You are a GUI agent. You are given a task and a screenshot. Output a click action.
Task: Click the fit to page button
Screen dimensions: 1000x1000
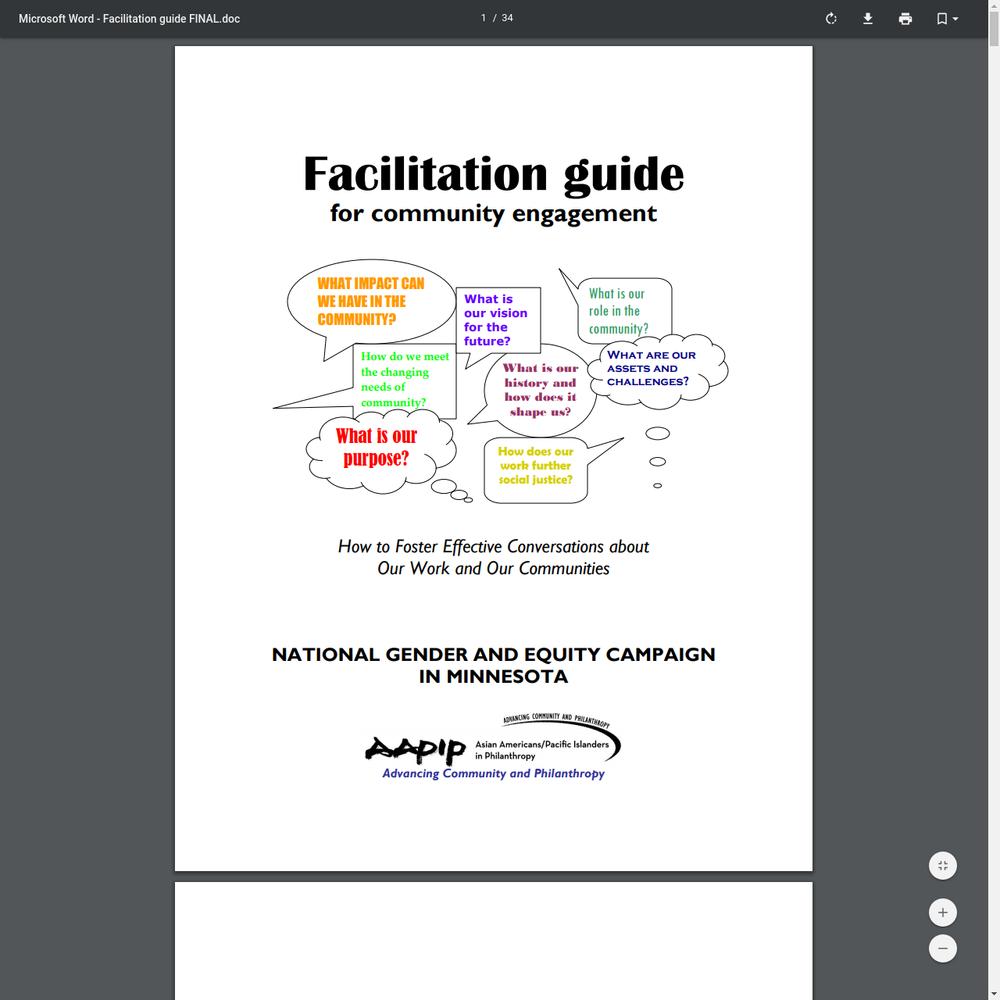pos(943,865)
